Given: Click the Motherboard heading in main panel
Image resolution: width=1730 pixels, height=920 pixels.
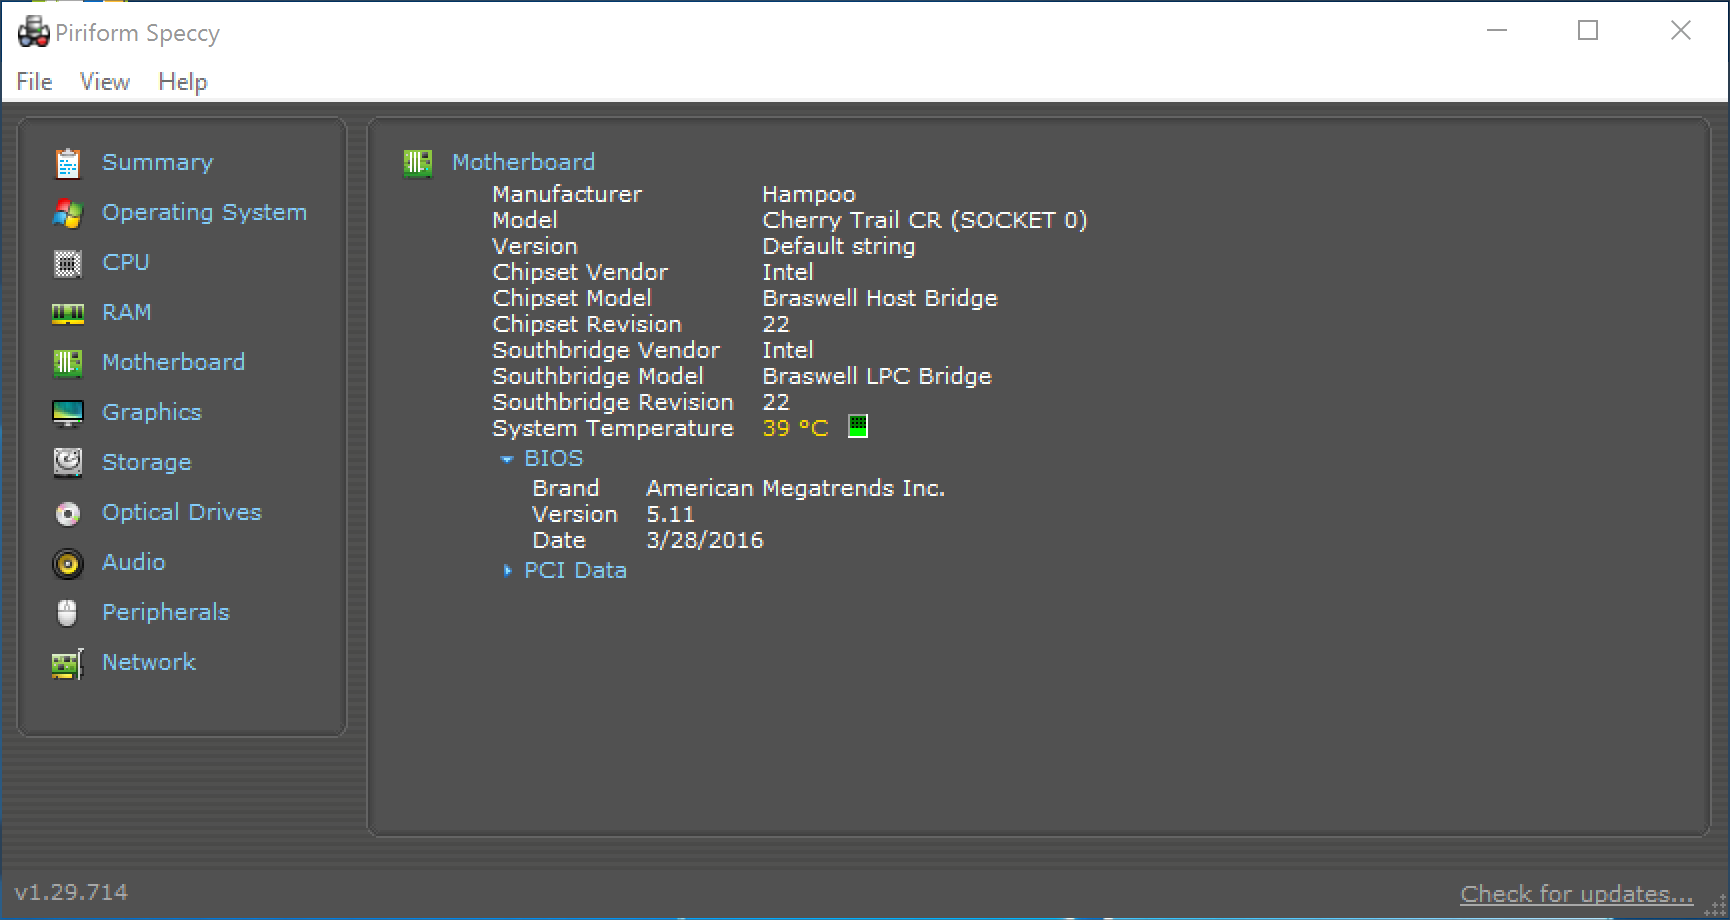Looking at the screenshot, I should (523, 162).
